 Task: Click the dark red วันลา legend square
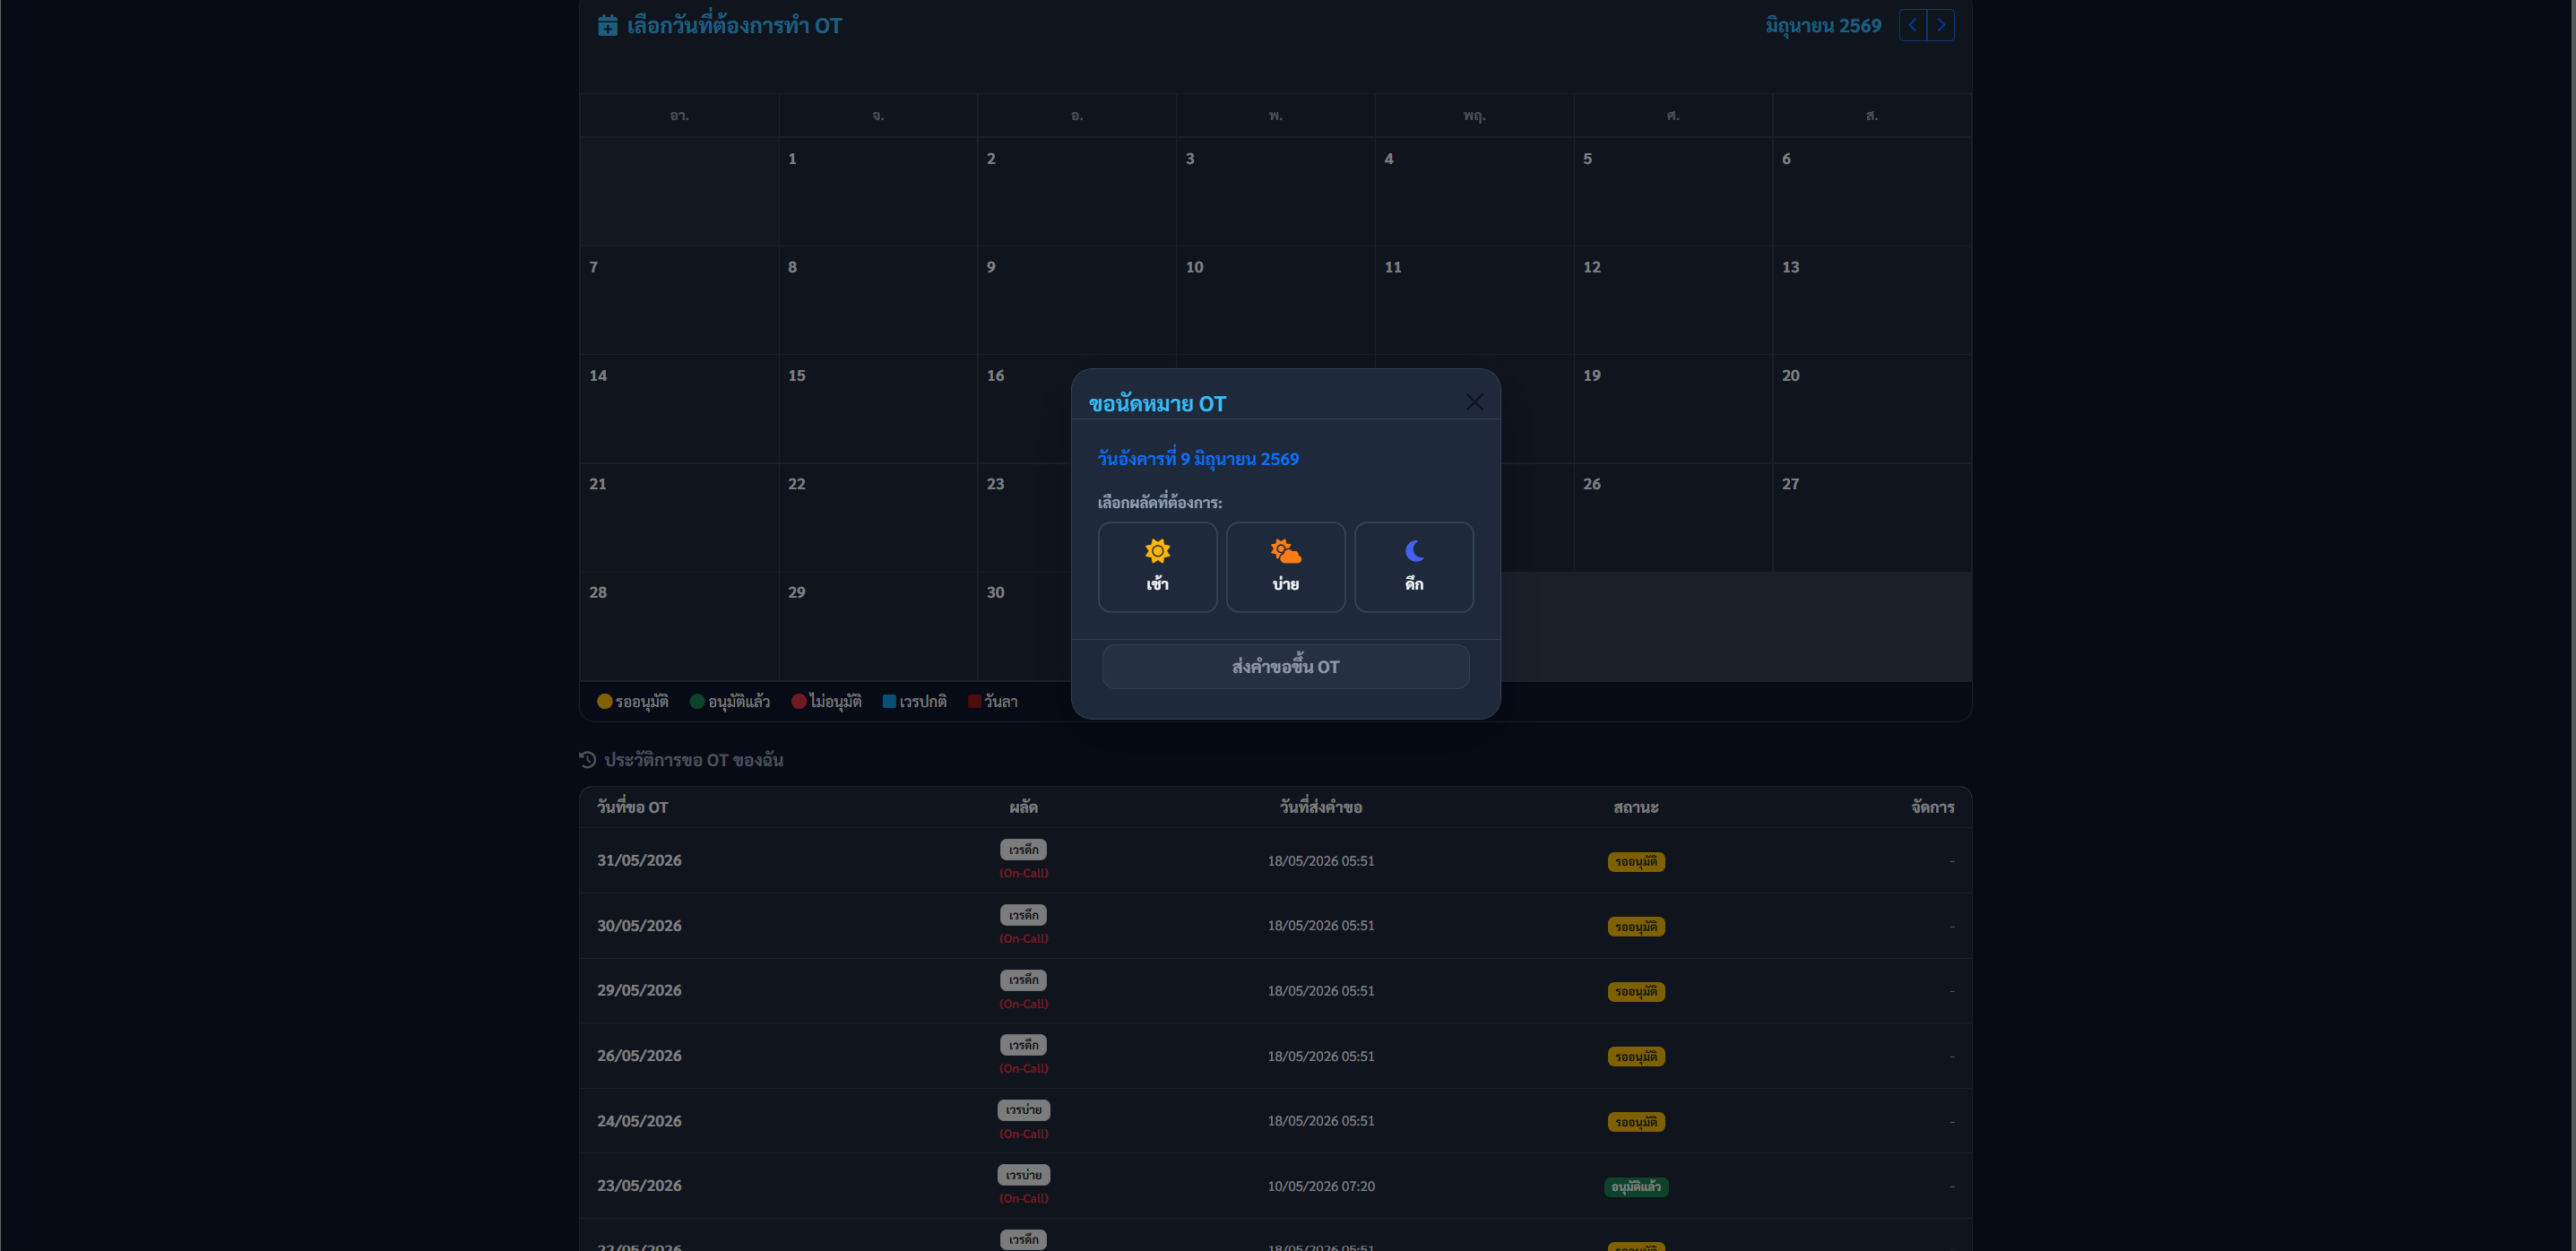974,702
